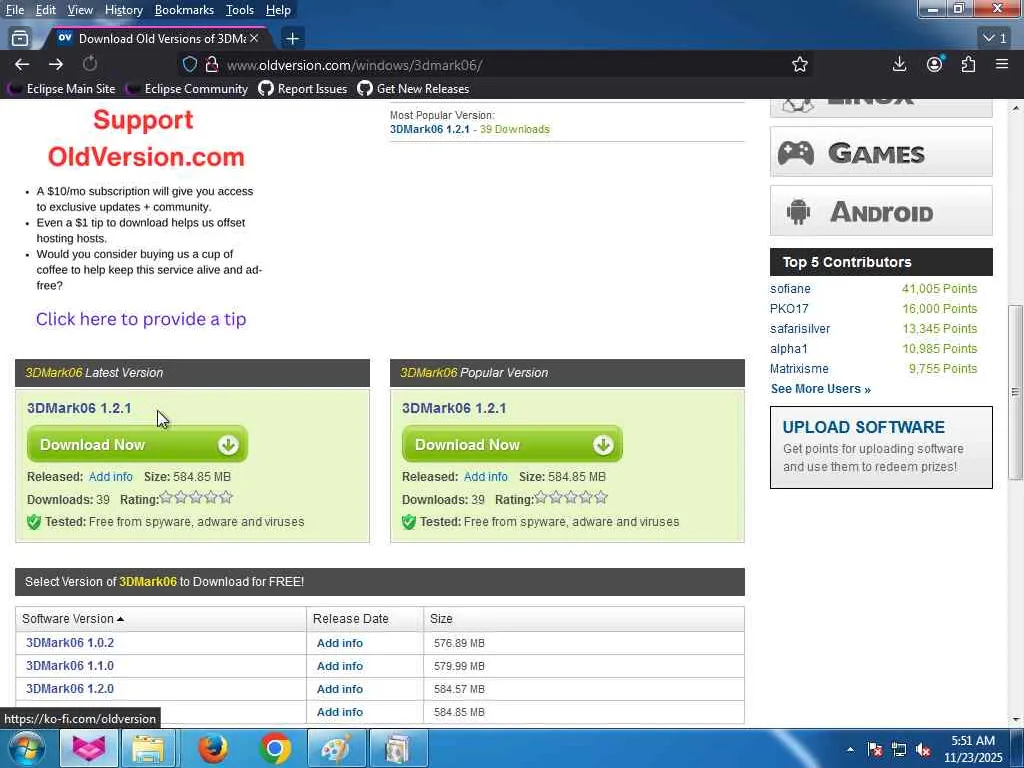
Task: Open the Help menu
Action: (278, 10)
